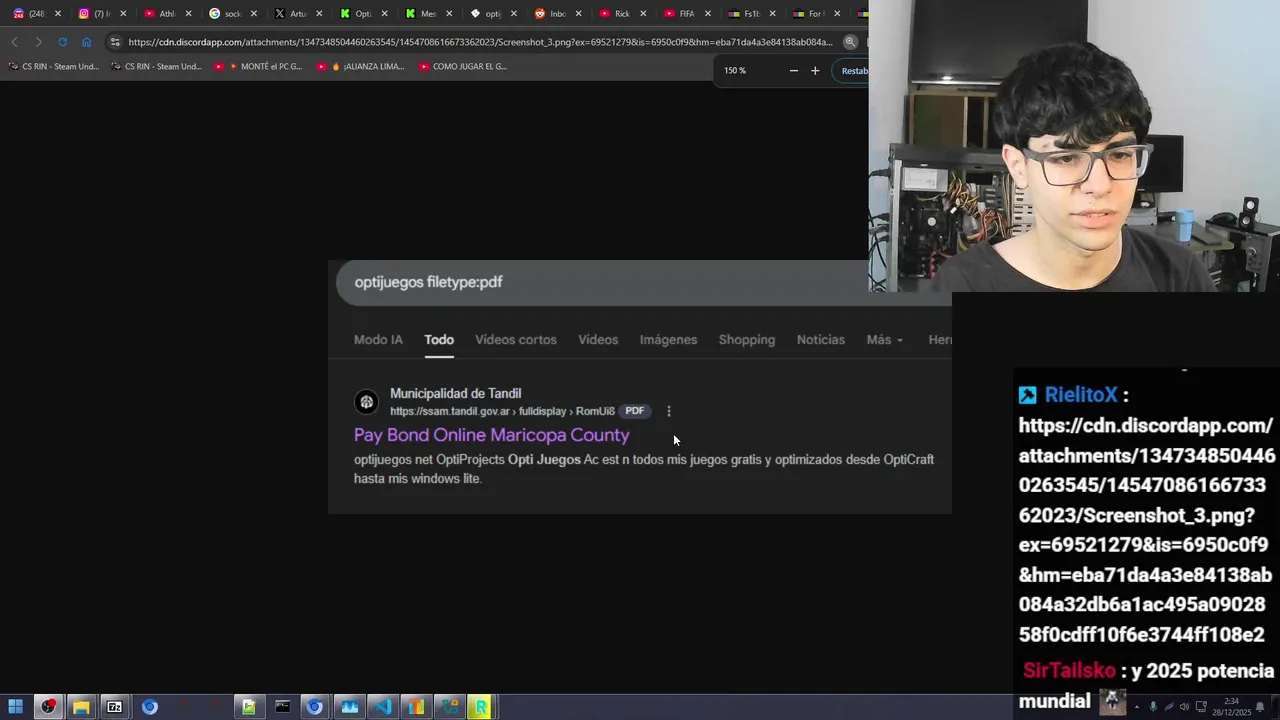Open 7-Zip from the taskbar
Image resolution: width=1280 pixels, height=720 pixels.
[x=115, y=707]
